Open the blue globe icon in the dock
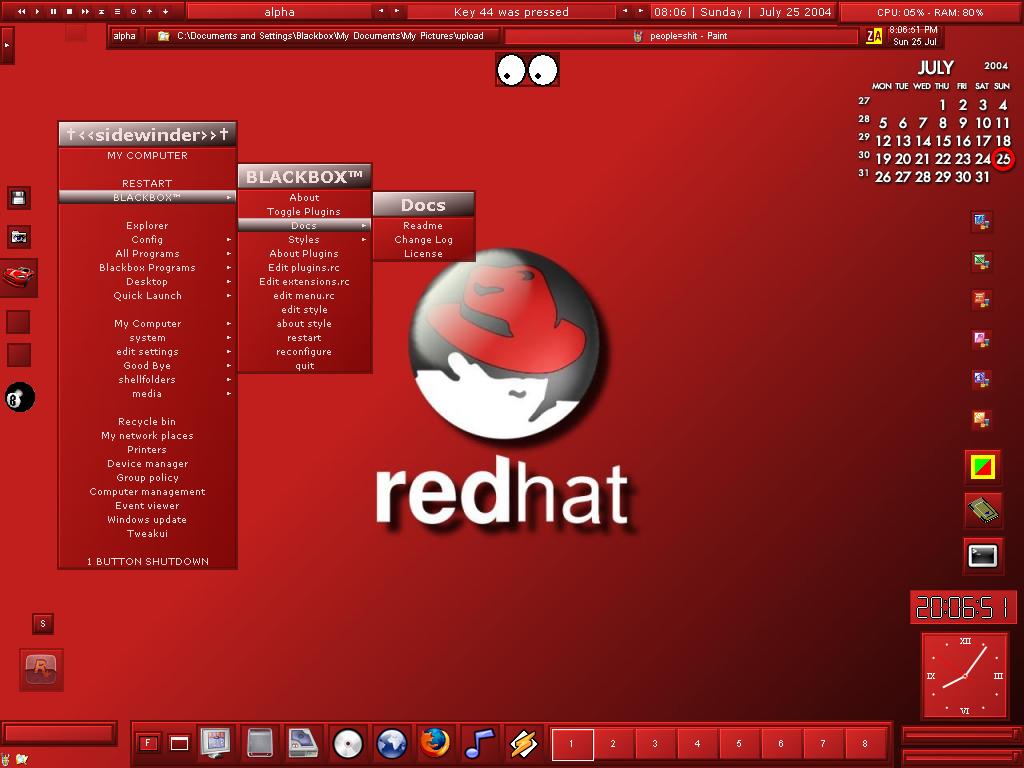Screen dimensions: 1024x768 pos(391,743)
